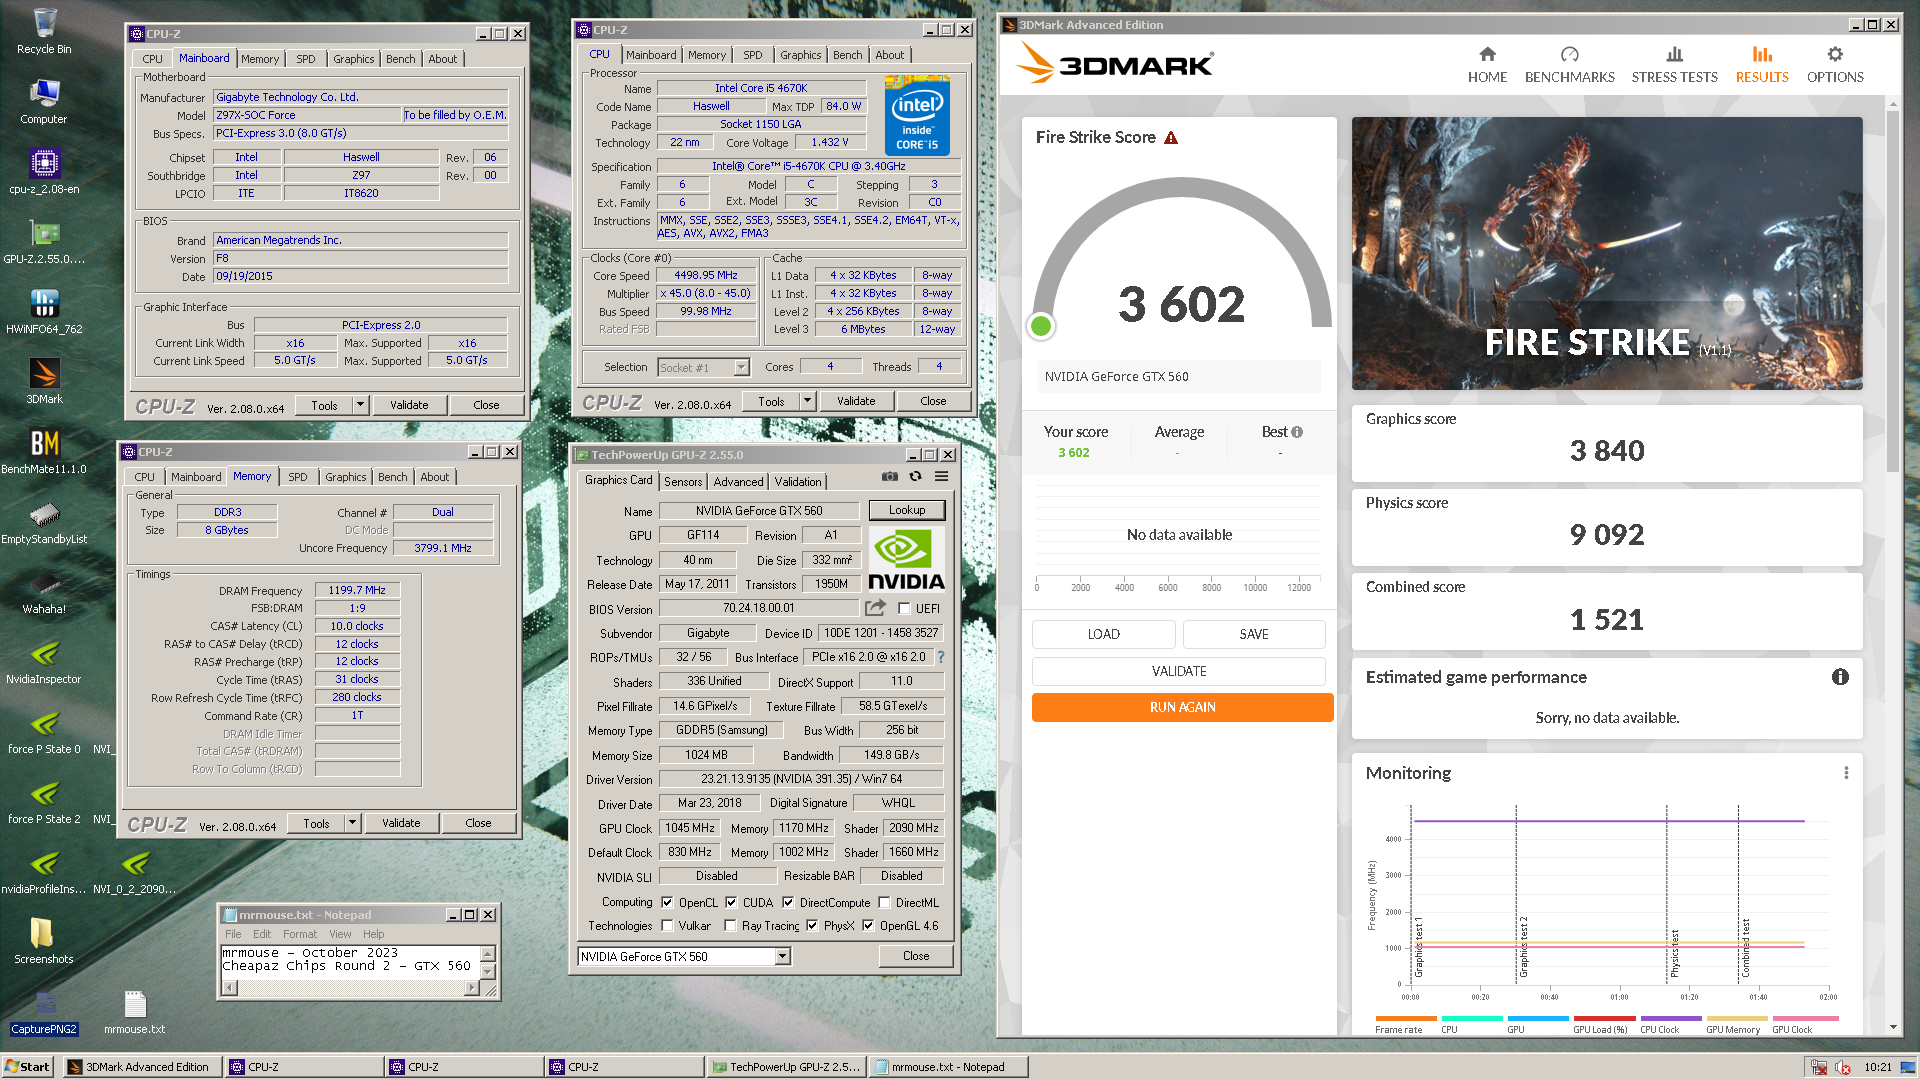Open the Notepad Format menu

coord(300,934)
